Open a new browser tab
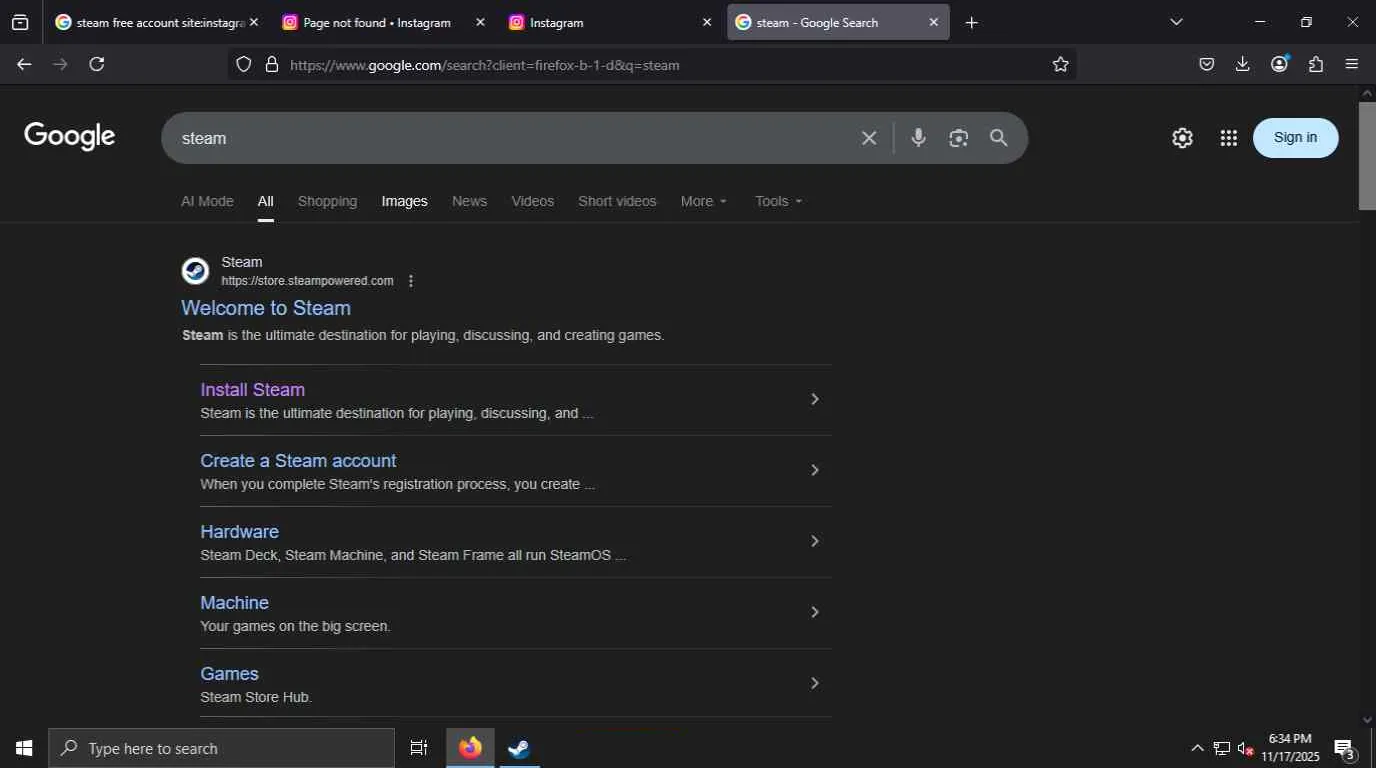1376x768 pixels. coord(971,22)
